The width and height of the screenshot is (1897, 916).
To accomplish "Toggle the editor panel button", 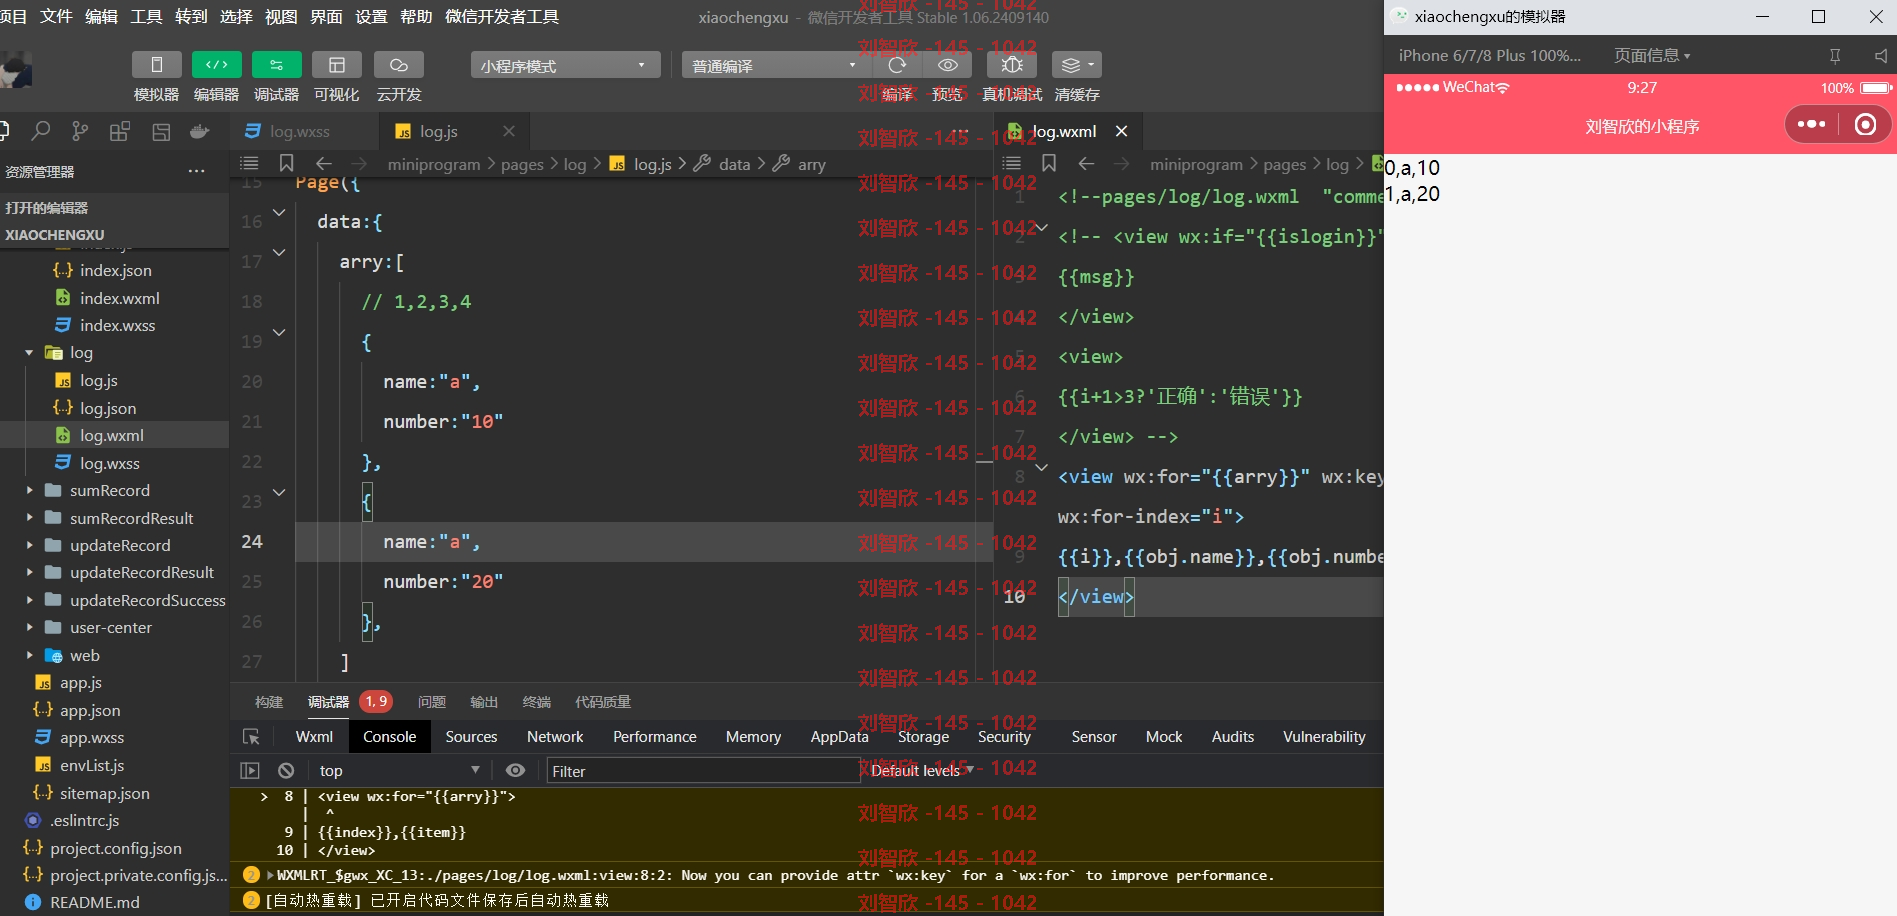I will (x=216, y=65).
